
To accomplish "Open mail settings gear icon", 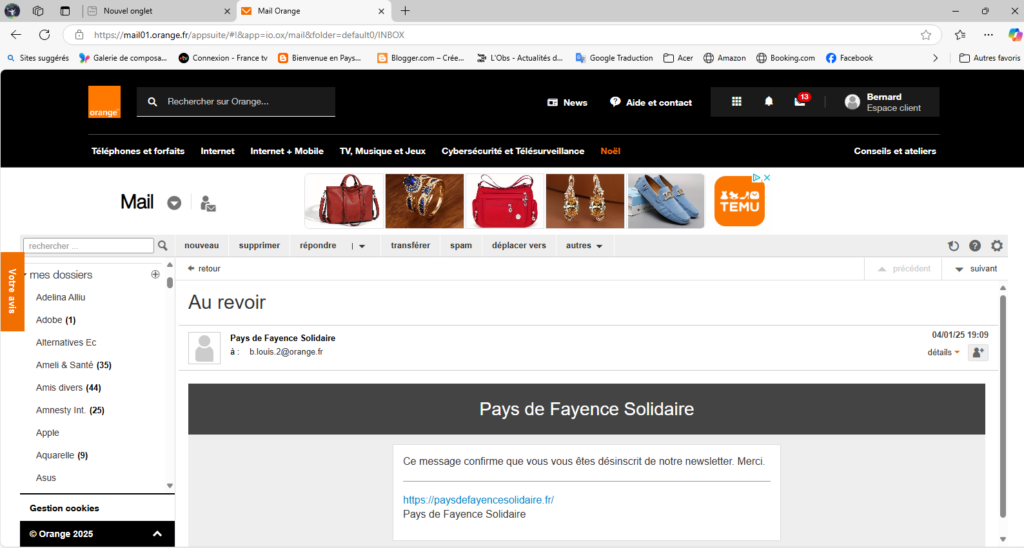I will (996, 246).
